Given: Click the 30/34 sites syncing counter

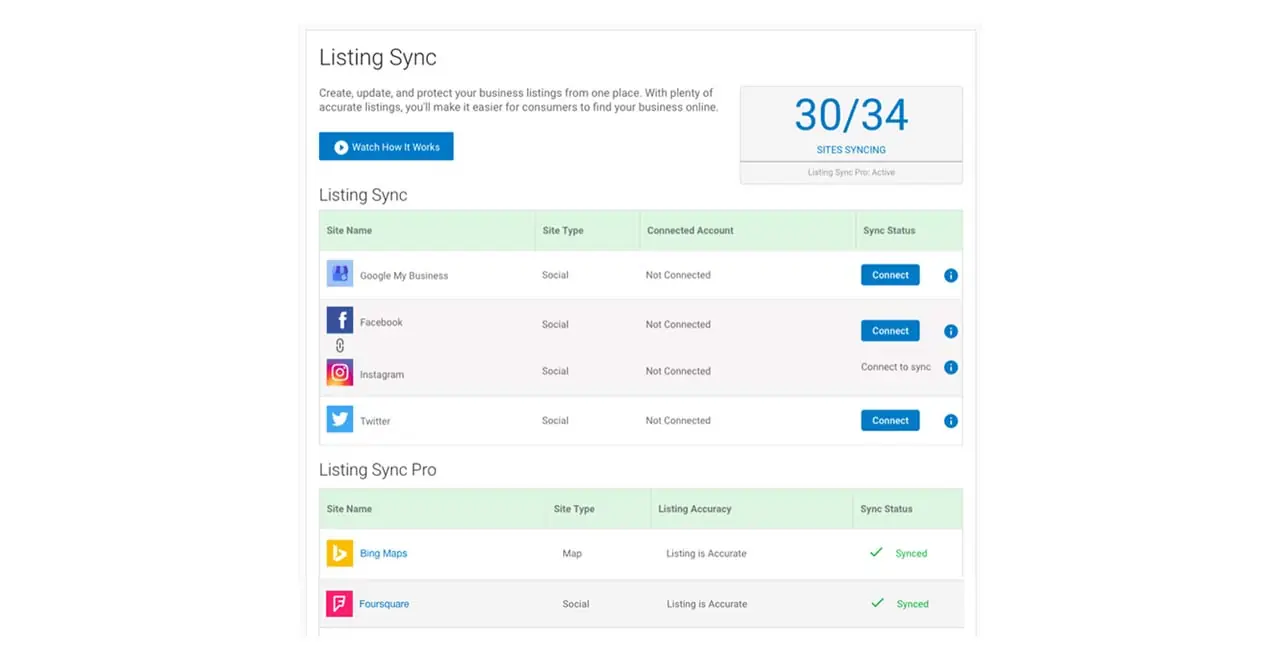Looking at the screenshot, I should (851, 115).
